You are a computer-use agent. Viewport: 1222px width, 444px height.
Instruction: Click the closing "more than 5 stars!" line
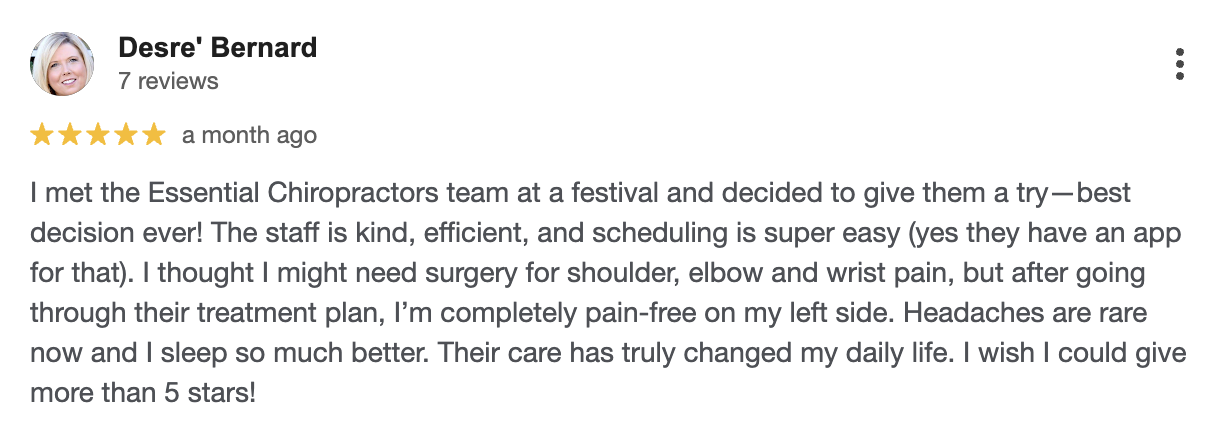click(143, 393)
